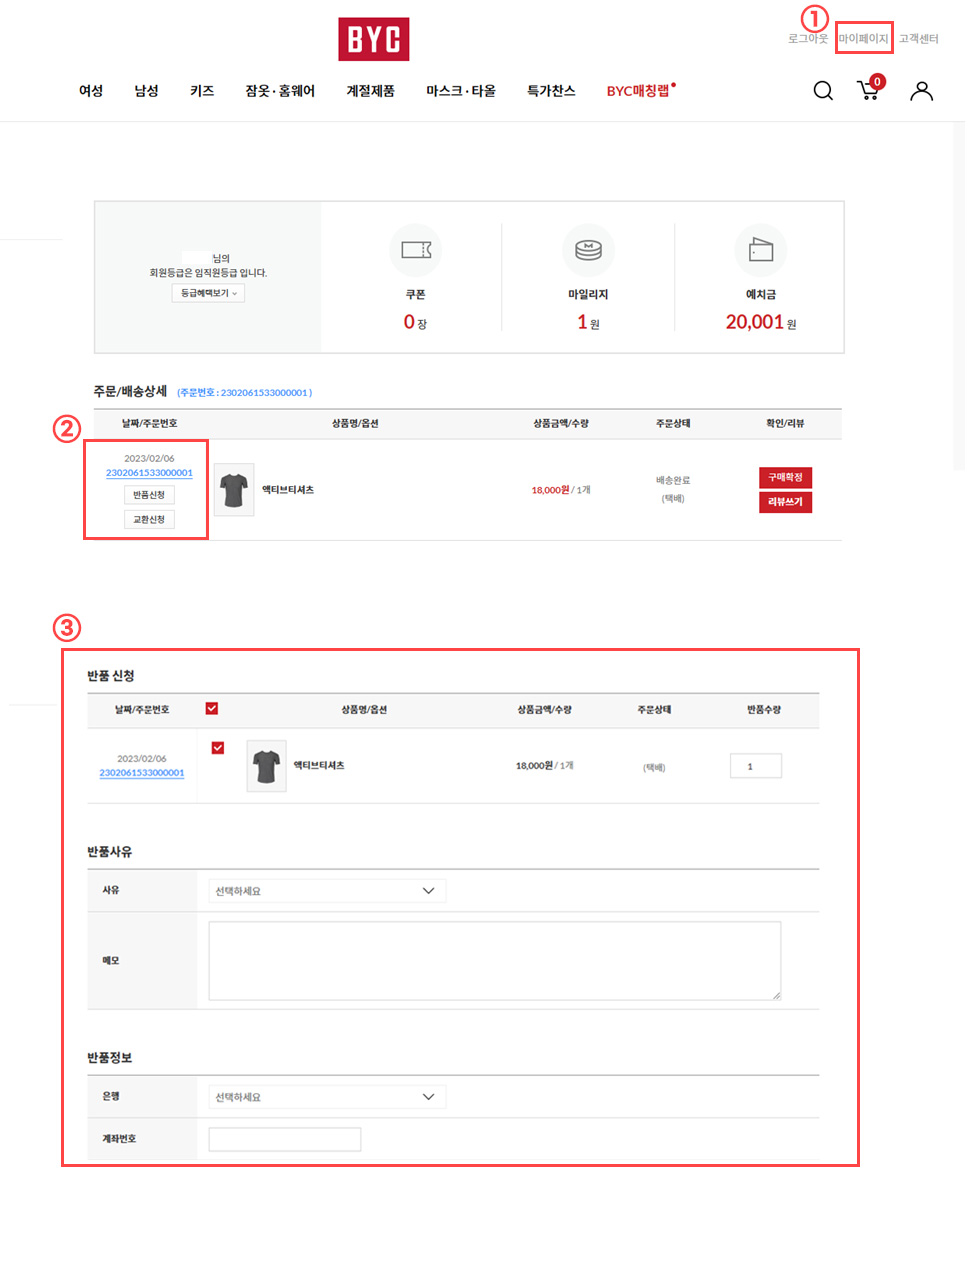Image resolution: width=980 pixels, height=1274 pixels.
Task: Click the 쿠폰 count value 0
Action: (x=409, y=322)
